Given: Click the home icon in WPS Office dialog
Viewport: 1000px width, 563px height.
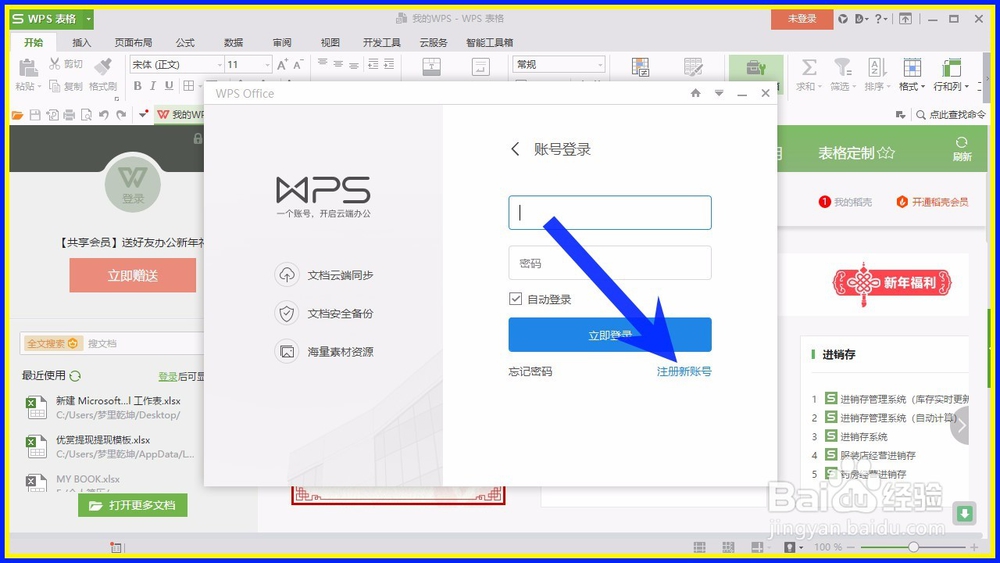Looking at the screenshot, I should pos(696,93).
